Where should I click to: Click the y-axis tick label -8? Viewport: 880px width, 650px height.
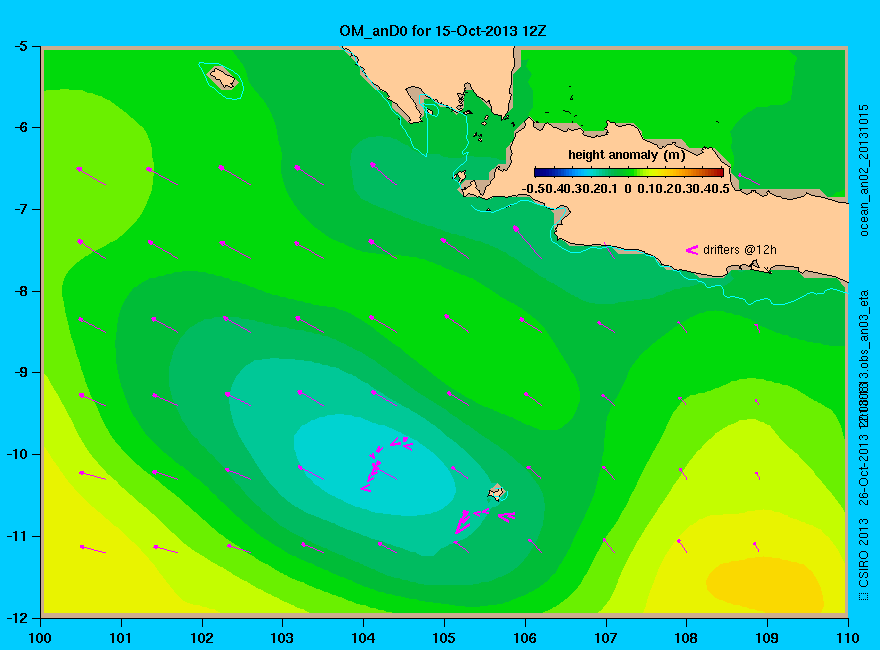coord(19,291)
